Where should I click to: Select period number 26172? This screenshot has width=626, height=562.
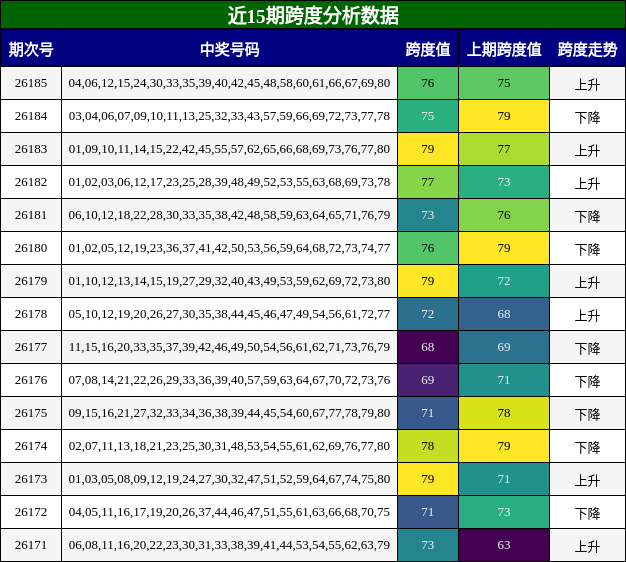[x=31, y=512]
